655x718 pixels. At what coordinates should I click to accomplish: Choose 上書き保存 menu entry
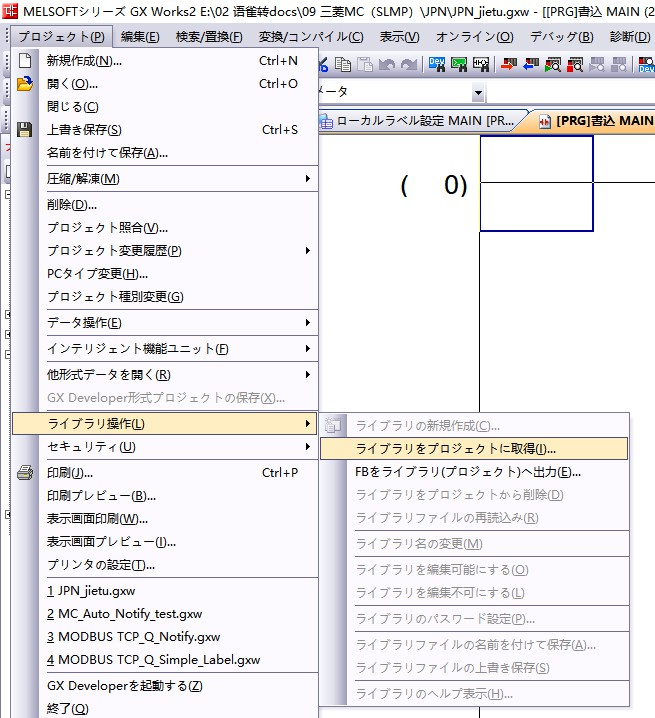tap(165, 130)
